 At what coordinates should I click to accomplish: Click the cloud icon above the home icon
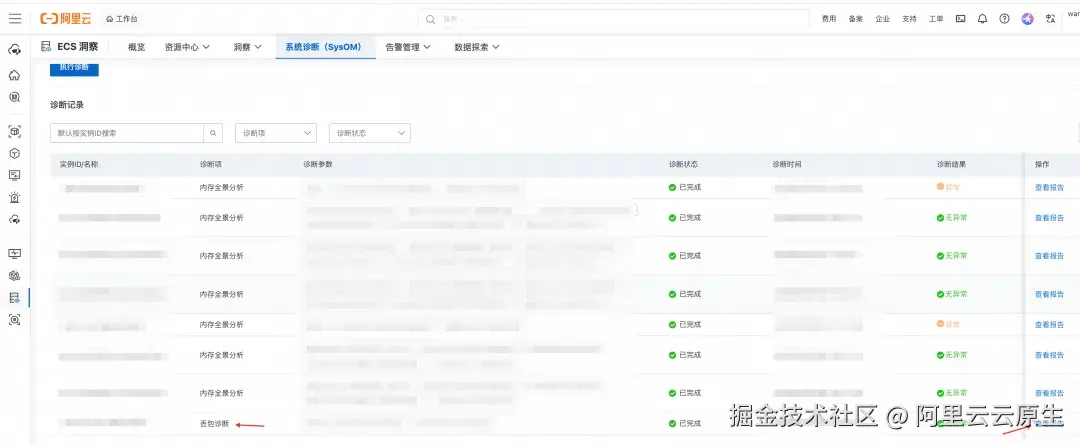(x=14, y=50)
